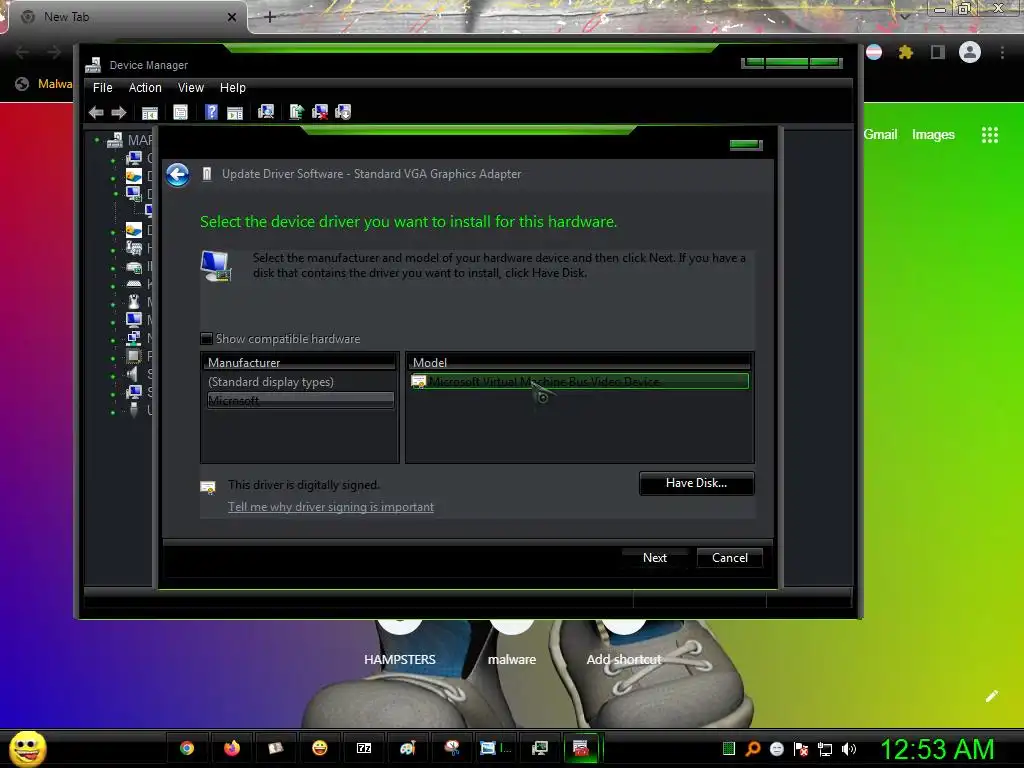
Task: Click the smiley face taskbar icon
Action: click(x=319, y=748)
